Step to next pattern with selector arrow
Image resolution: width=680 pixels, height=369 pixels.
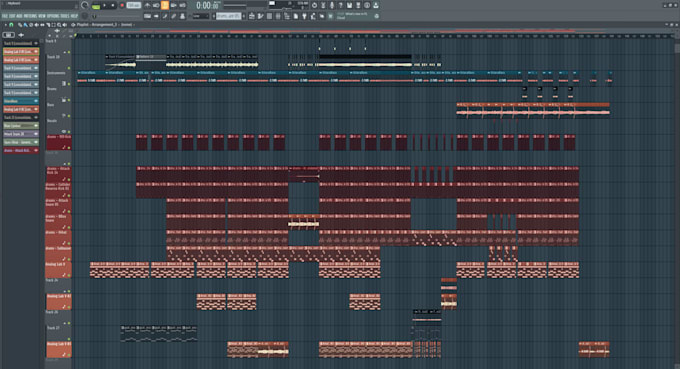pyautogui.click(x=243, y=16)
